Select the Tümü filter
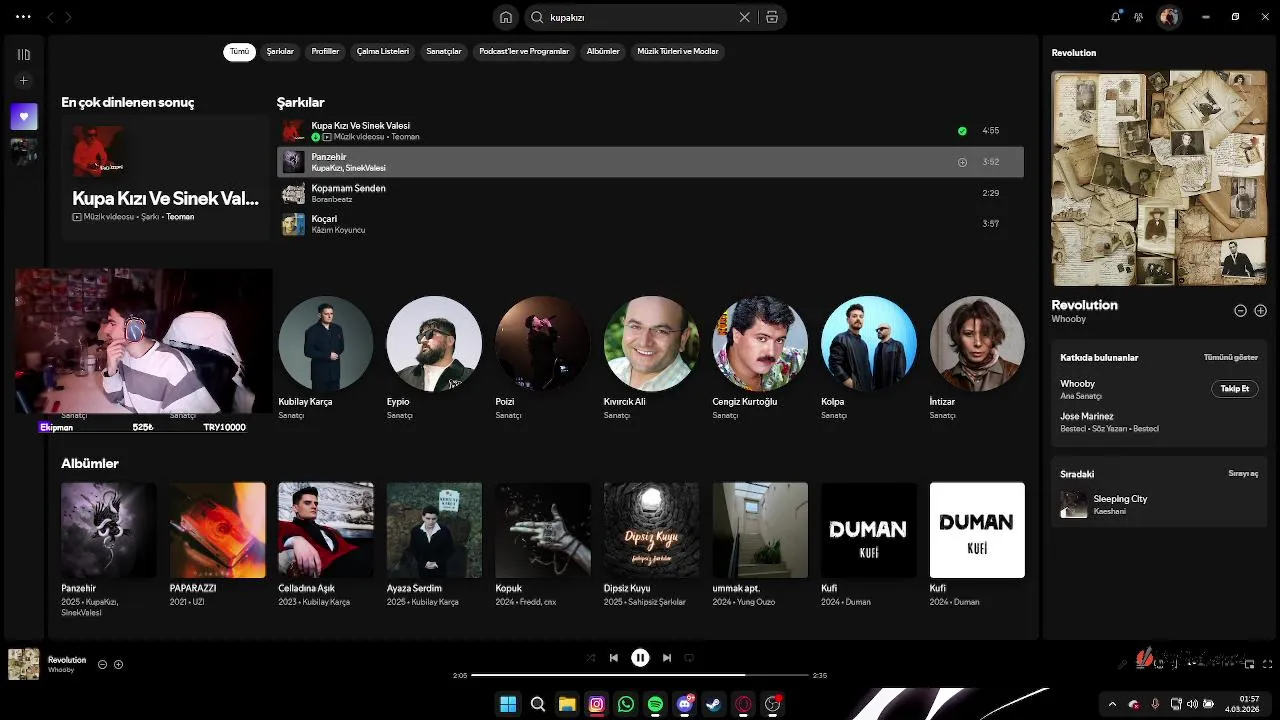Screen dimensions: 1280x720 (x=239, y=52)
